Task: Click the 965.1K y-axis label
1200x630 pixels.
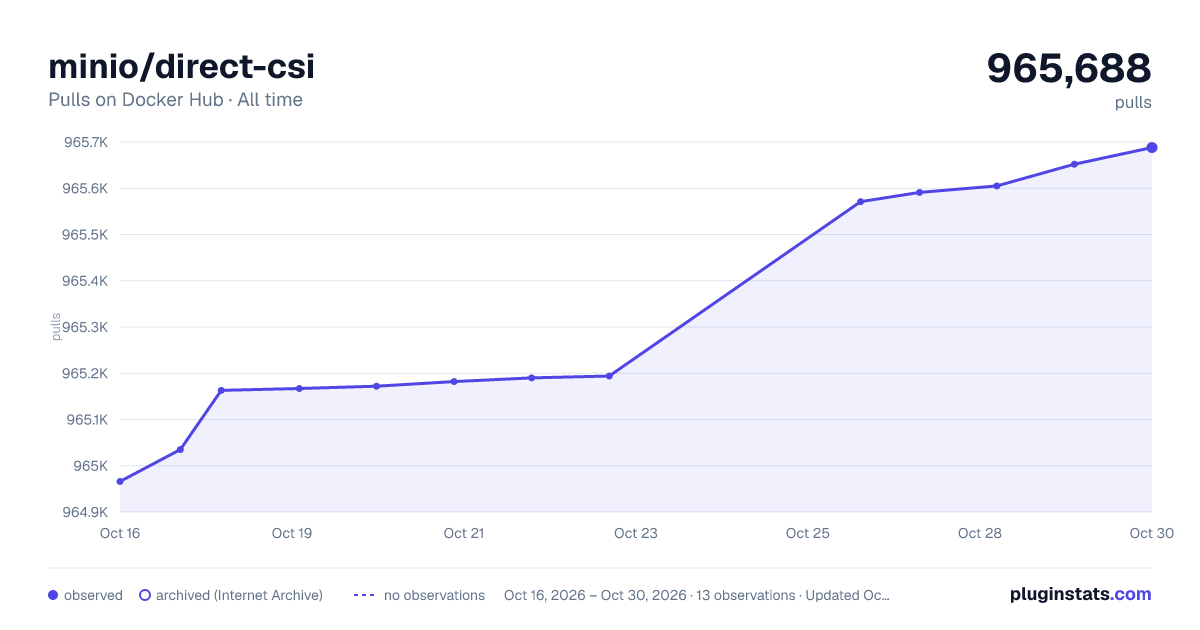Action: click(x=86, y=420)
